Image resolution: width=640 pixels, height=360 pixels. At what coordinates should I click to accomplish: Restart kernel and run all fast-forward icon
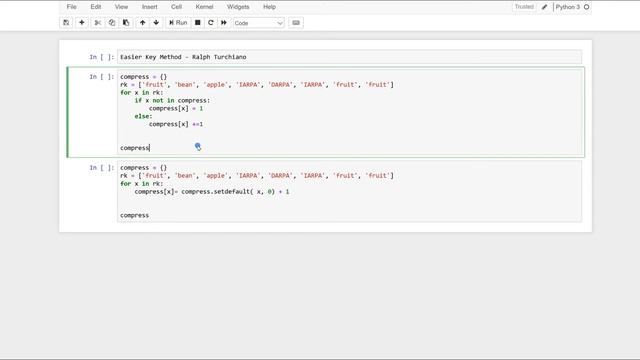224,23
